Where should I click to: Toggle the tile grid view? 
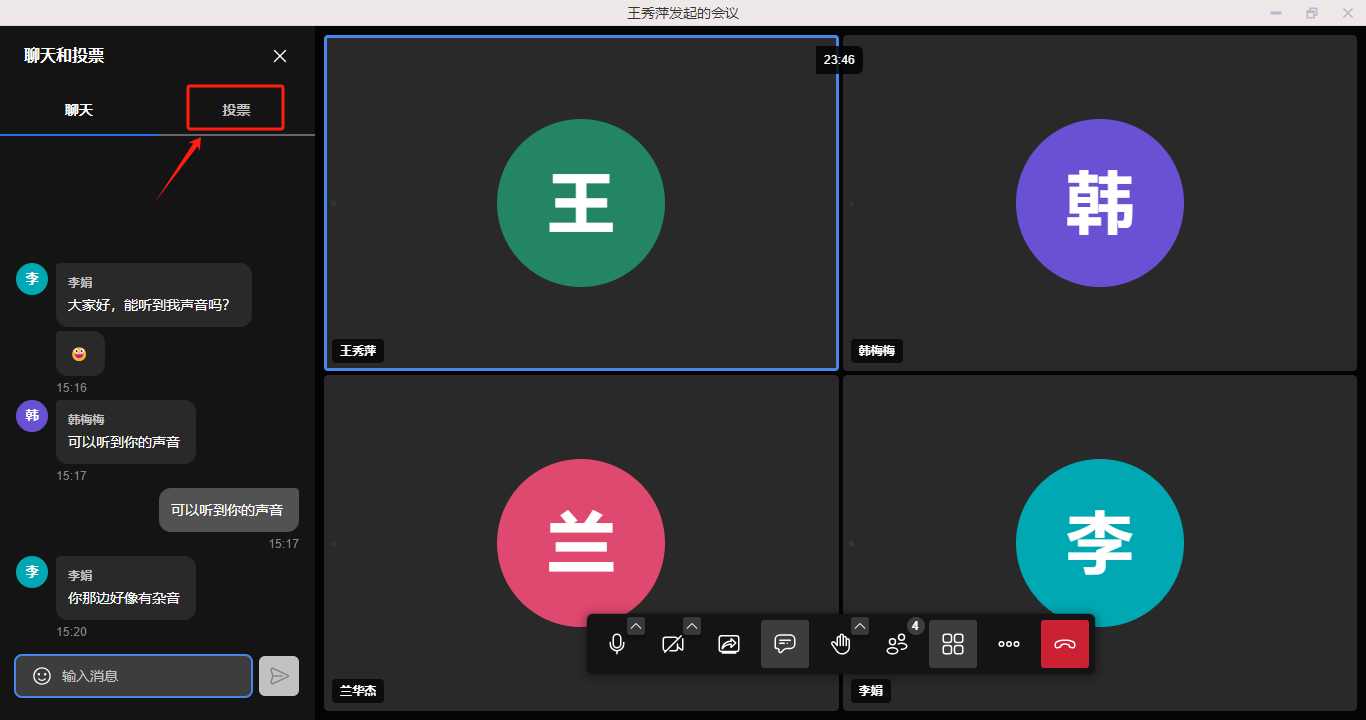click(x=953, y=644)
